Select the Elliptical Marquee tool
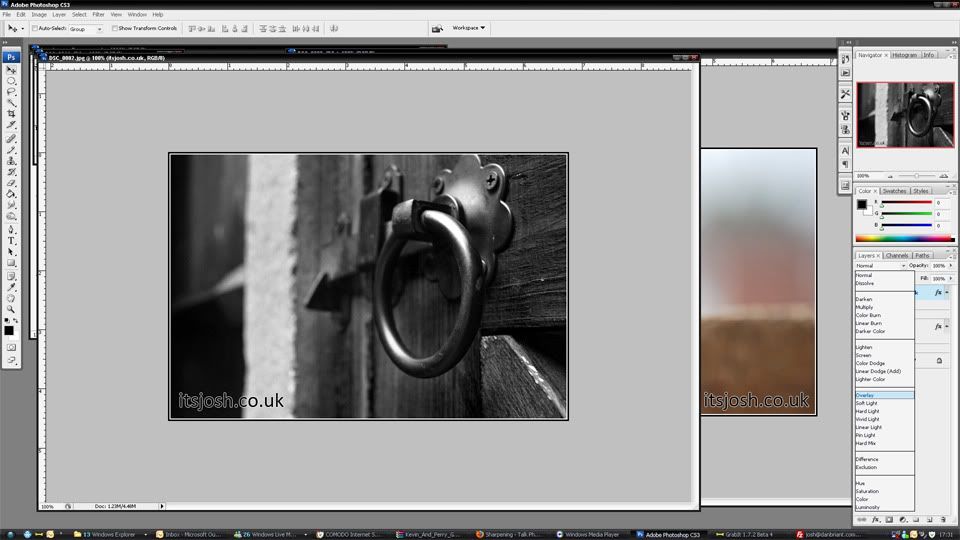This screenshot has width=960, height=540. pyautogui.click(x=11, y=81)
